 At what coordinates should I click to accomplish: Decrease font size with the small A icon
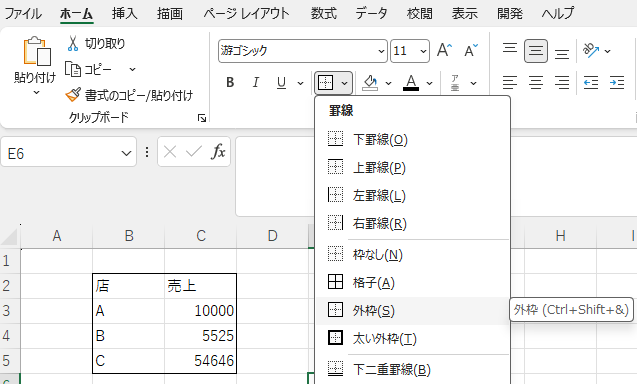(x=471, y=50)
